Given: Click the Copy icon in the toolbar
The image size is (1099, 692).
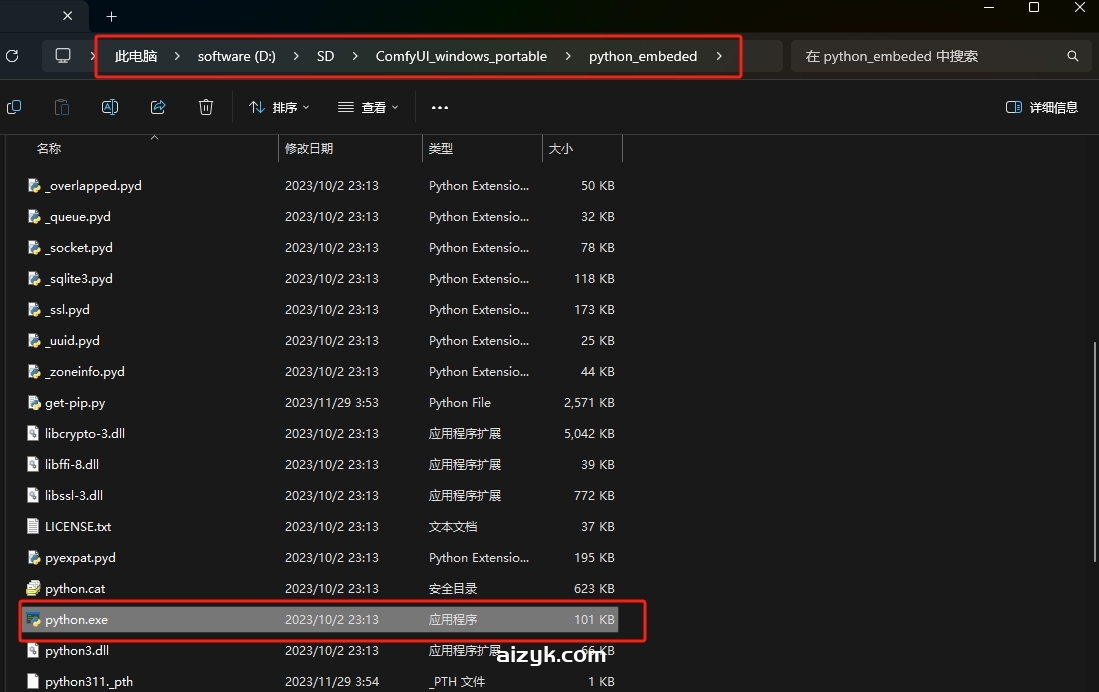Looking at the screenshot, I should pos(14,106).
